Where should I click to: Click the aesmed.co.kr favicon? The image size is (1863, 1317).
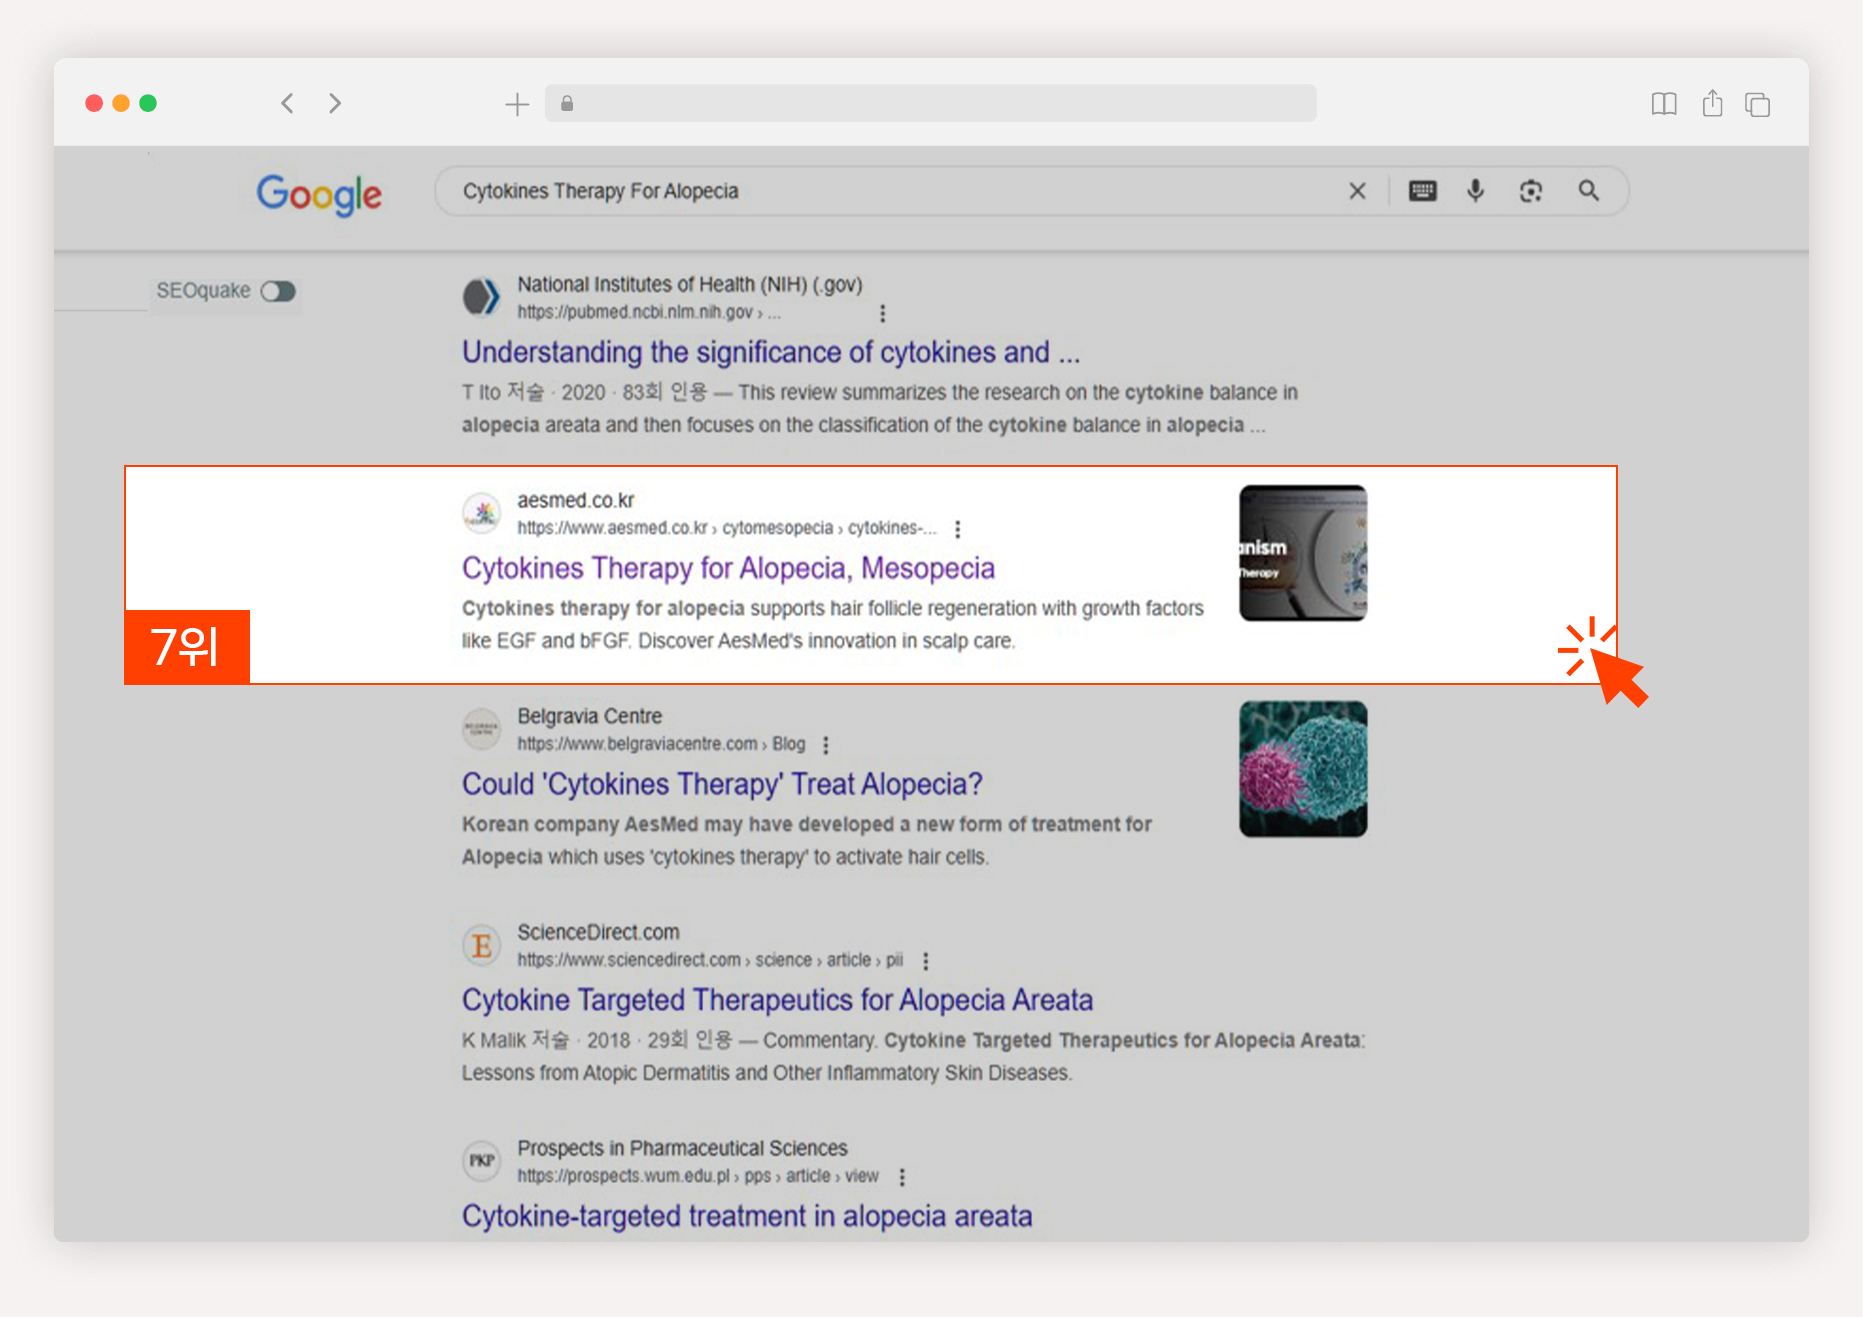pos(482,513)
